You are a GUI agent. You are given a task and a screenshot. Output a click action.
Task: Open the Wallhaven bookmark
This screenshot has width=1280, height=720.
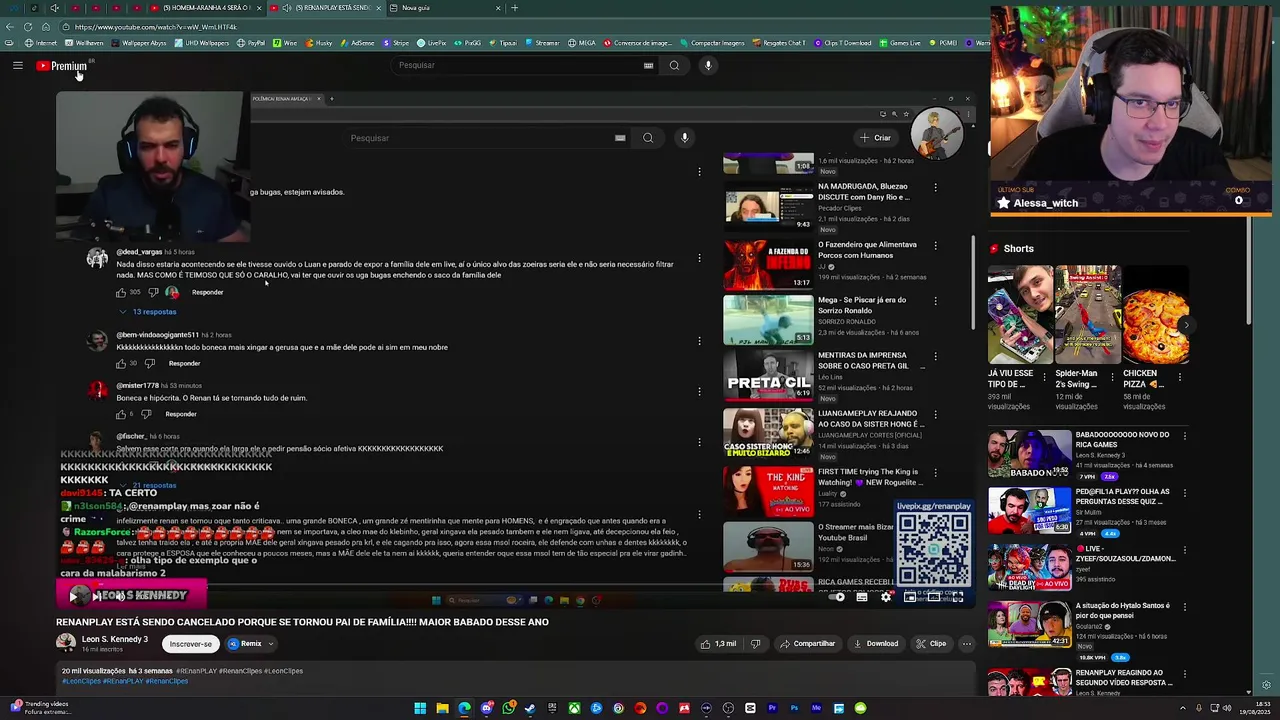84,43
